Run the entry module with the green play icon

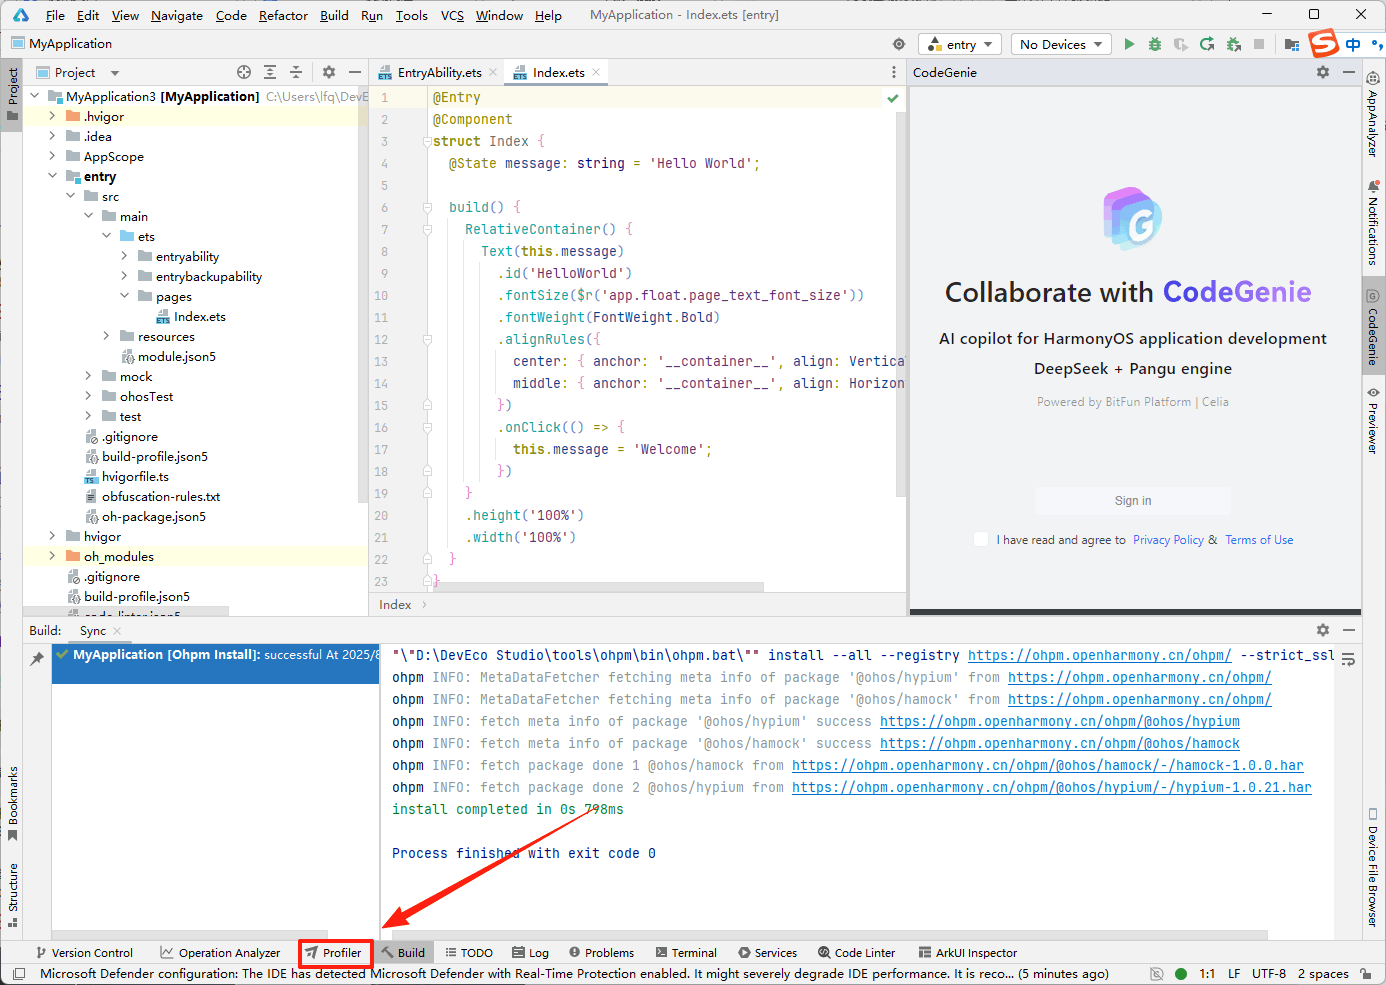[x=1129, y=44]
